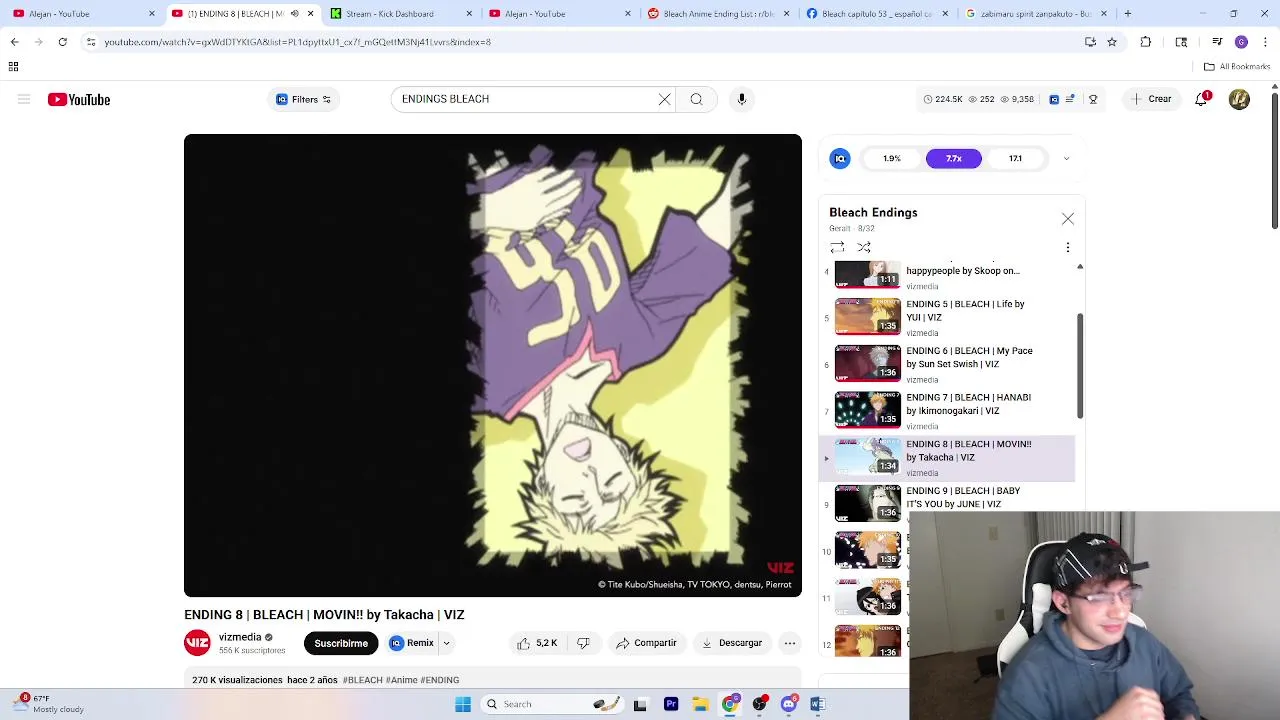Click the page vertical scrollbar
The image size is (1280, 720).
(x=1274, y=160)
